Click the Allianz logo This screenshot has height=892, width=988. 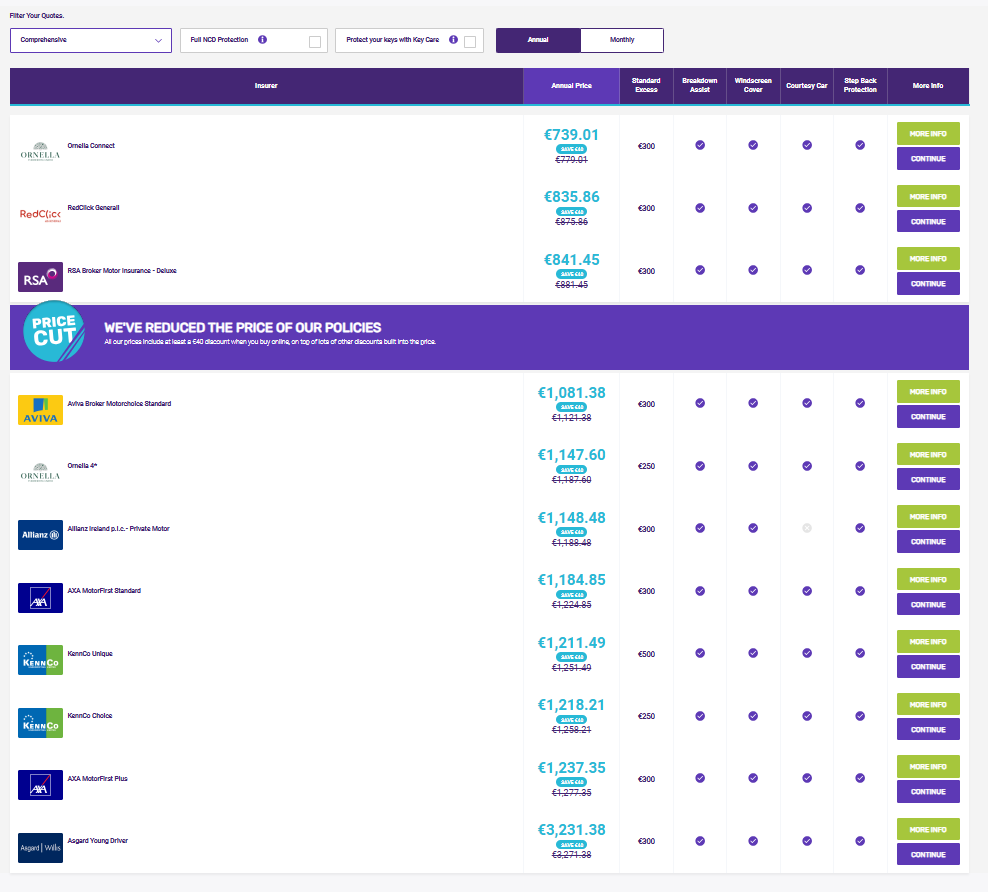(x=40, y=535)
